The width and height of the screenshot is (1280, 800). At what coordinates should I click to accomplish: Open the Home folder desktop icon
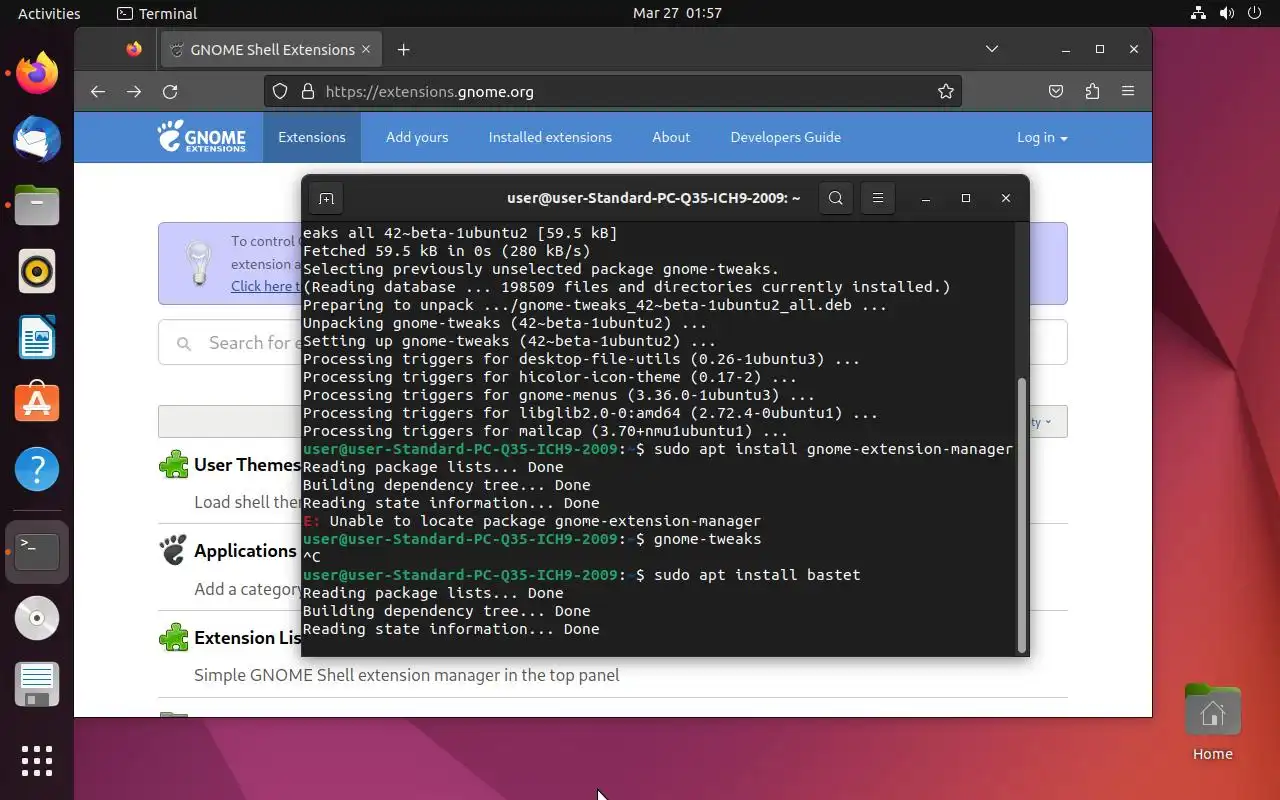(1212, 722)
